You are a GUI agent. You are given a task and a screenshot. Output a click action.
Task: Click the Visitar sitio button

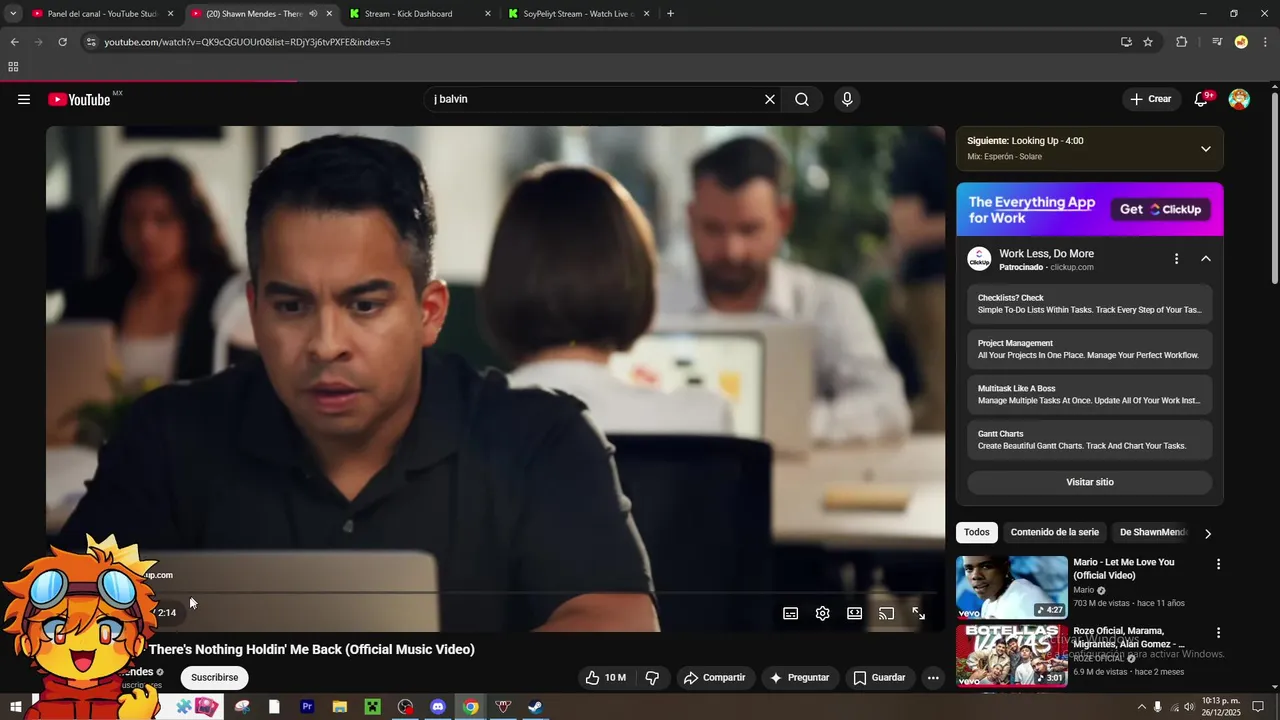1089,482
